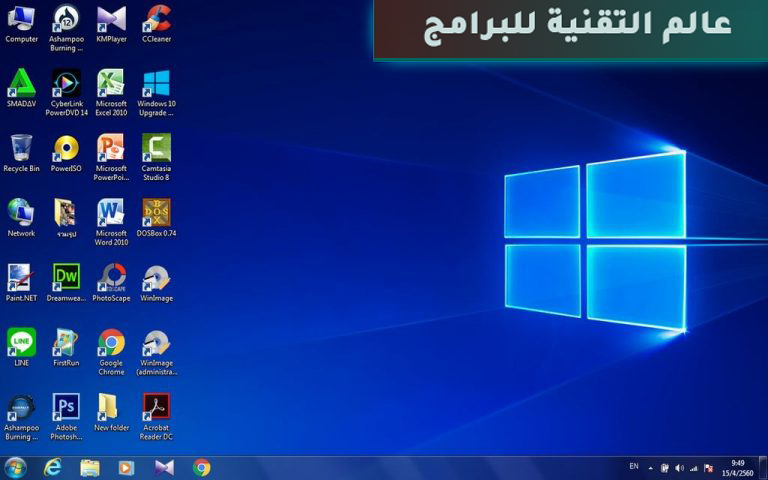Open Google Chrome from the desktop icons
The width and height of the screenshot is (768, 480).
(111, 352)
